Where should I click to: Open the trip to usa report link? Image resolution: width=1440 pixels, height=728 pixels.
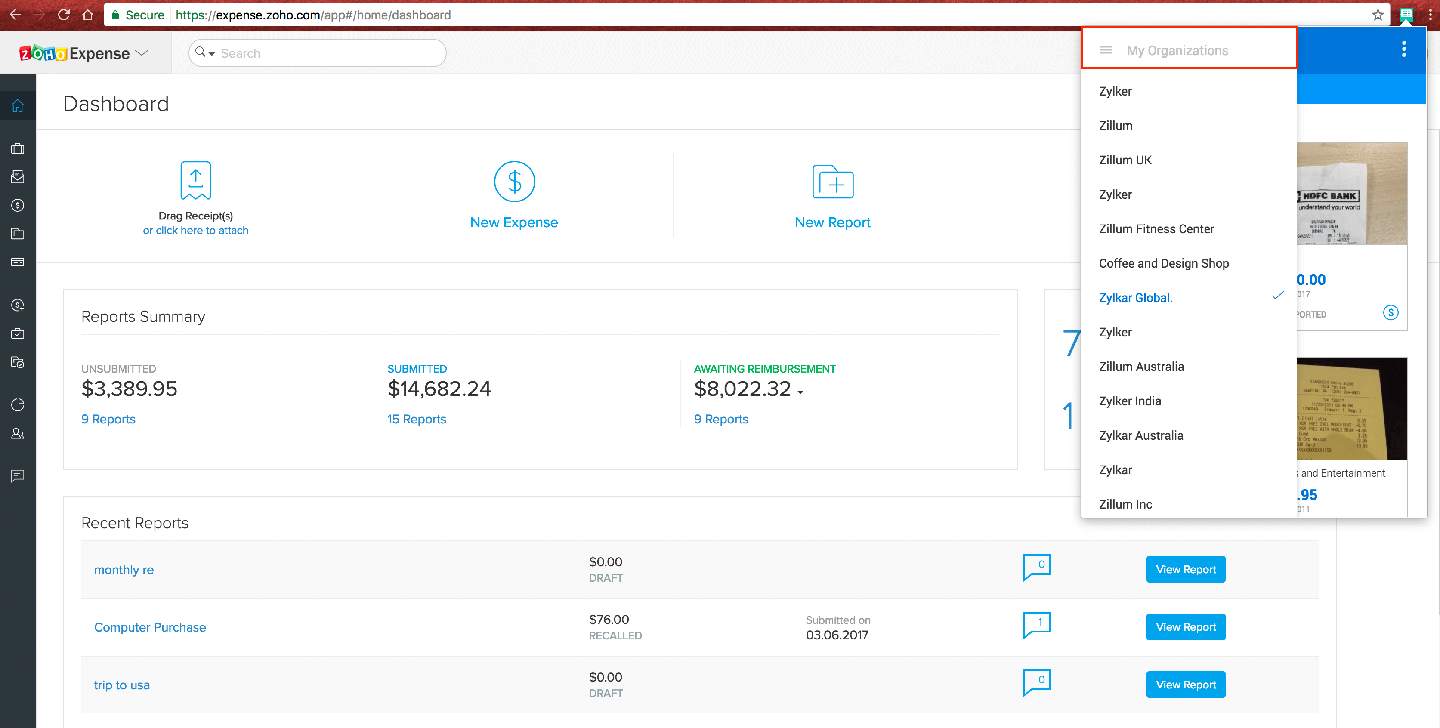(x=122, y=686)
